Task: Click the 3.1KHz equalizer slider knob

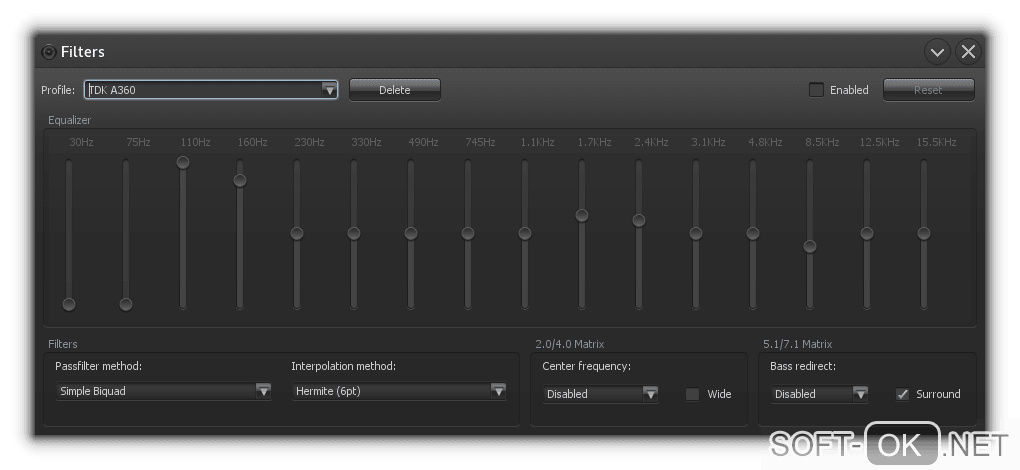Action: [696, 233]
